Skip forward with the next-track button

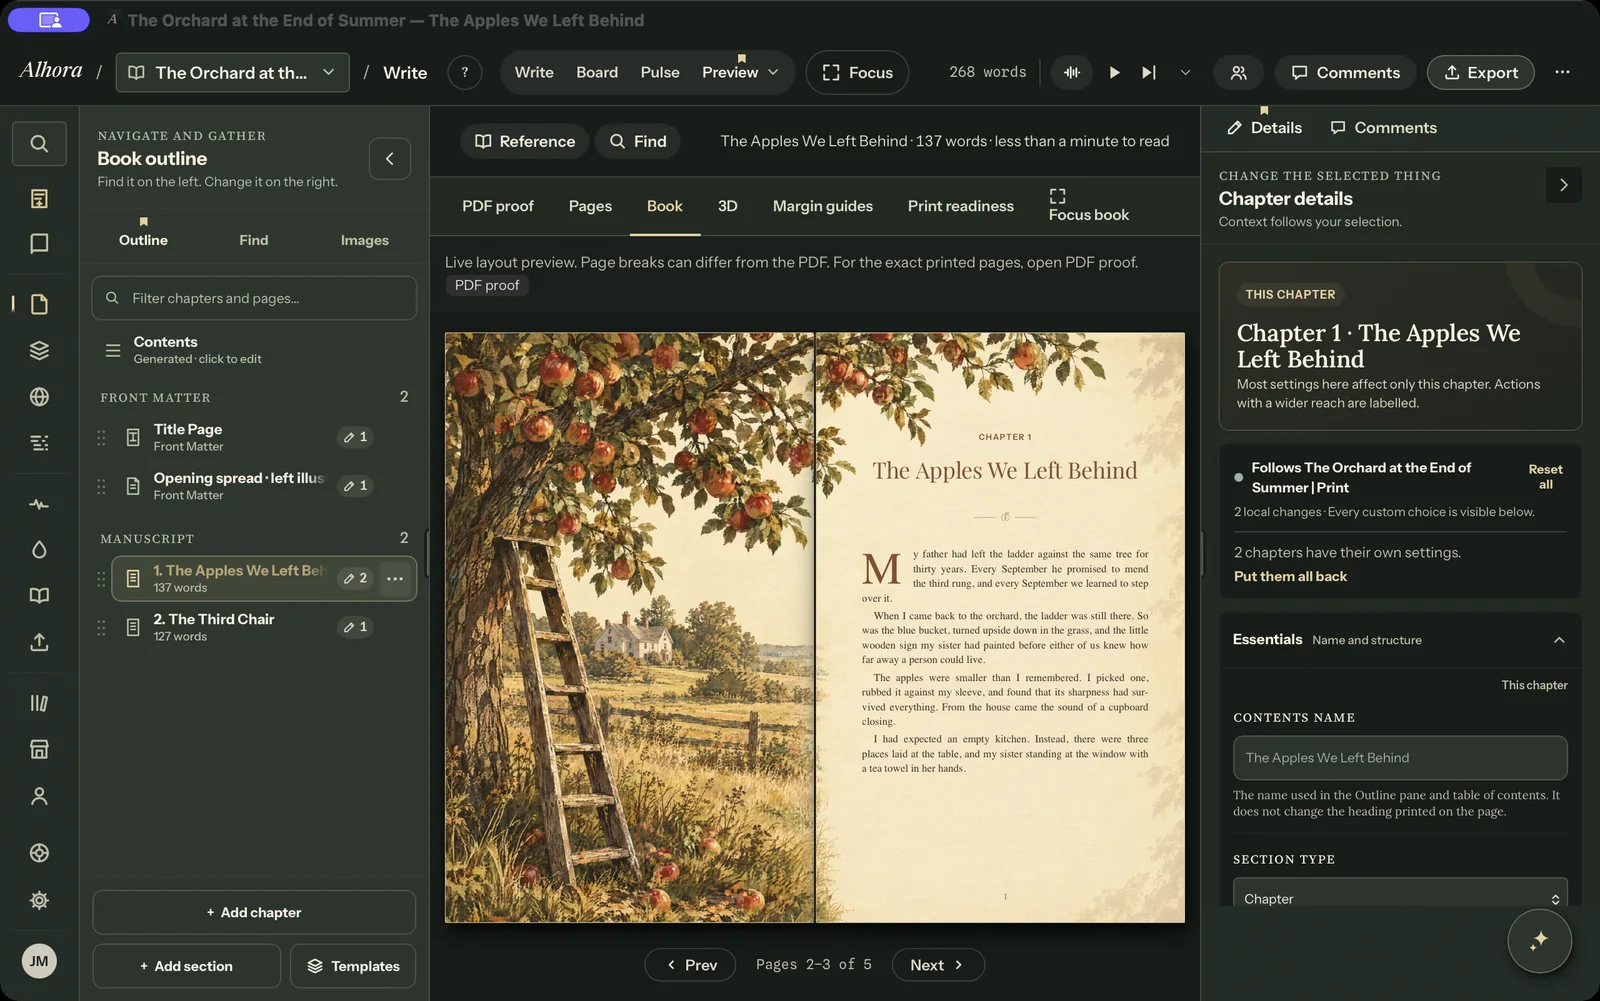click(1149, 73)
